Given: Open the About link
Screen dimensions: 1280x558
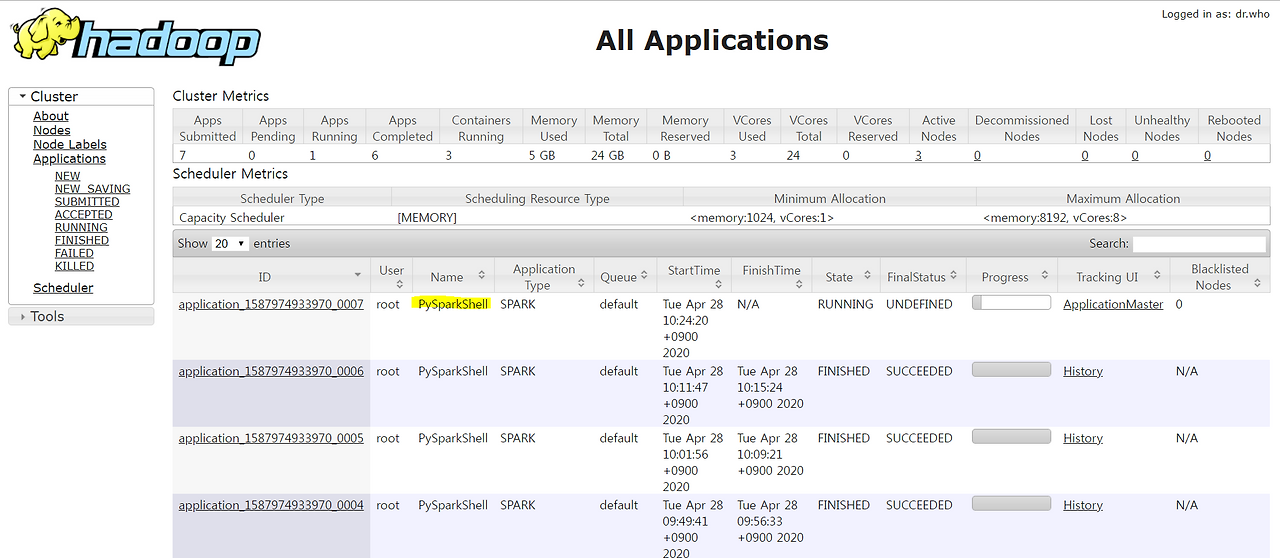Looking at the screenshot, I should coord(51,116).
